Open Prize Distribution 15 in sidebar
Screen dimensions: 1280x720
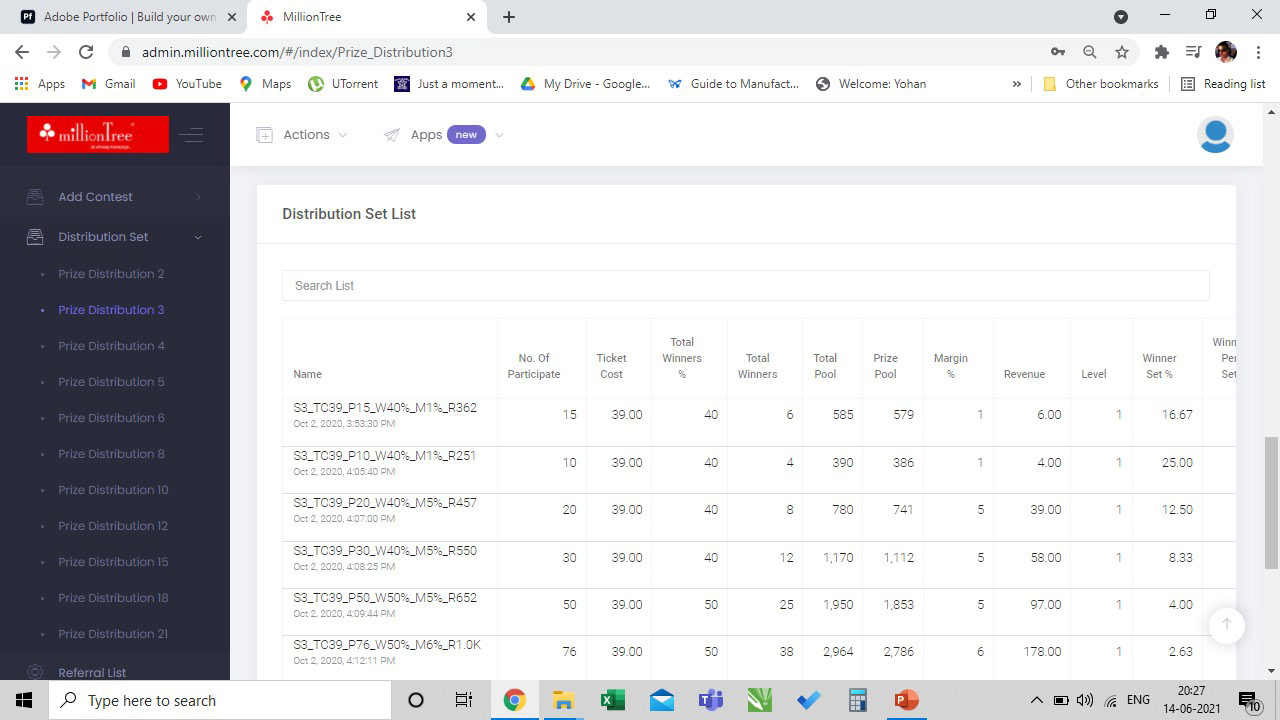tap(113, 562)
